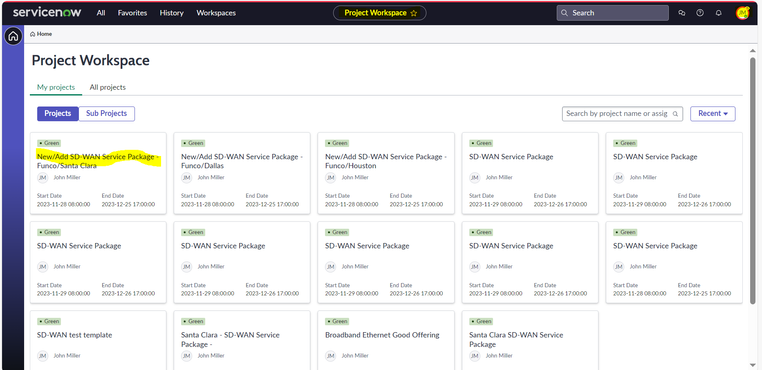Click Green status badge on Funco/Dallas card
Screen dimensions: 762x370
click(x=192, y=143)
